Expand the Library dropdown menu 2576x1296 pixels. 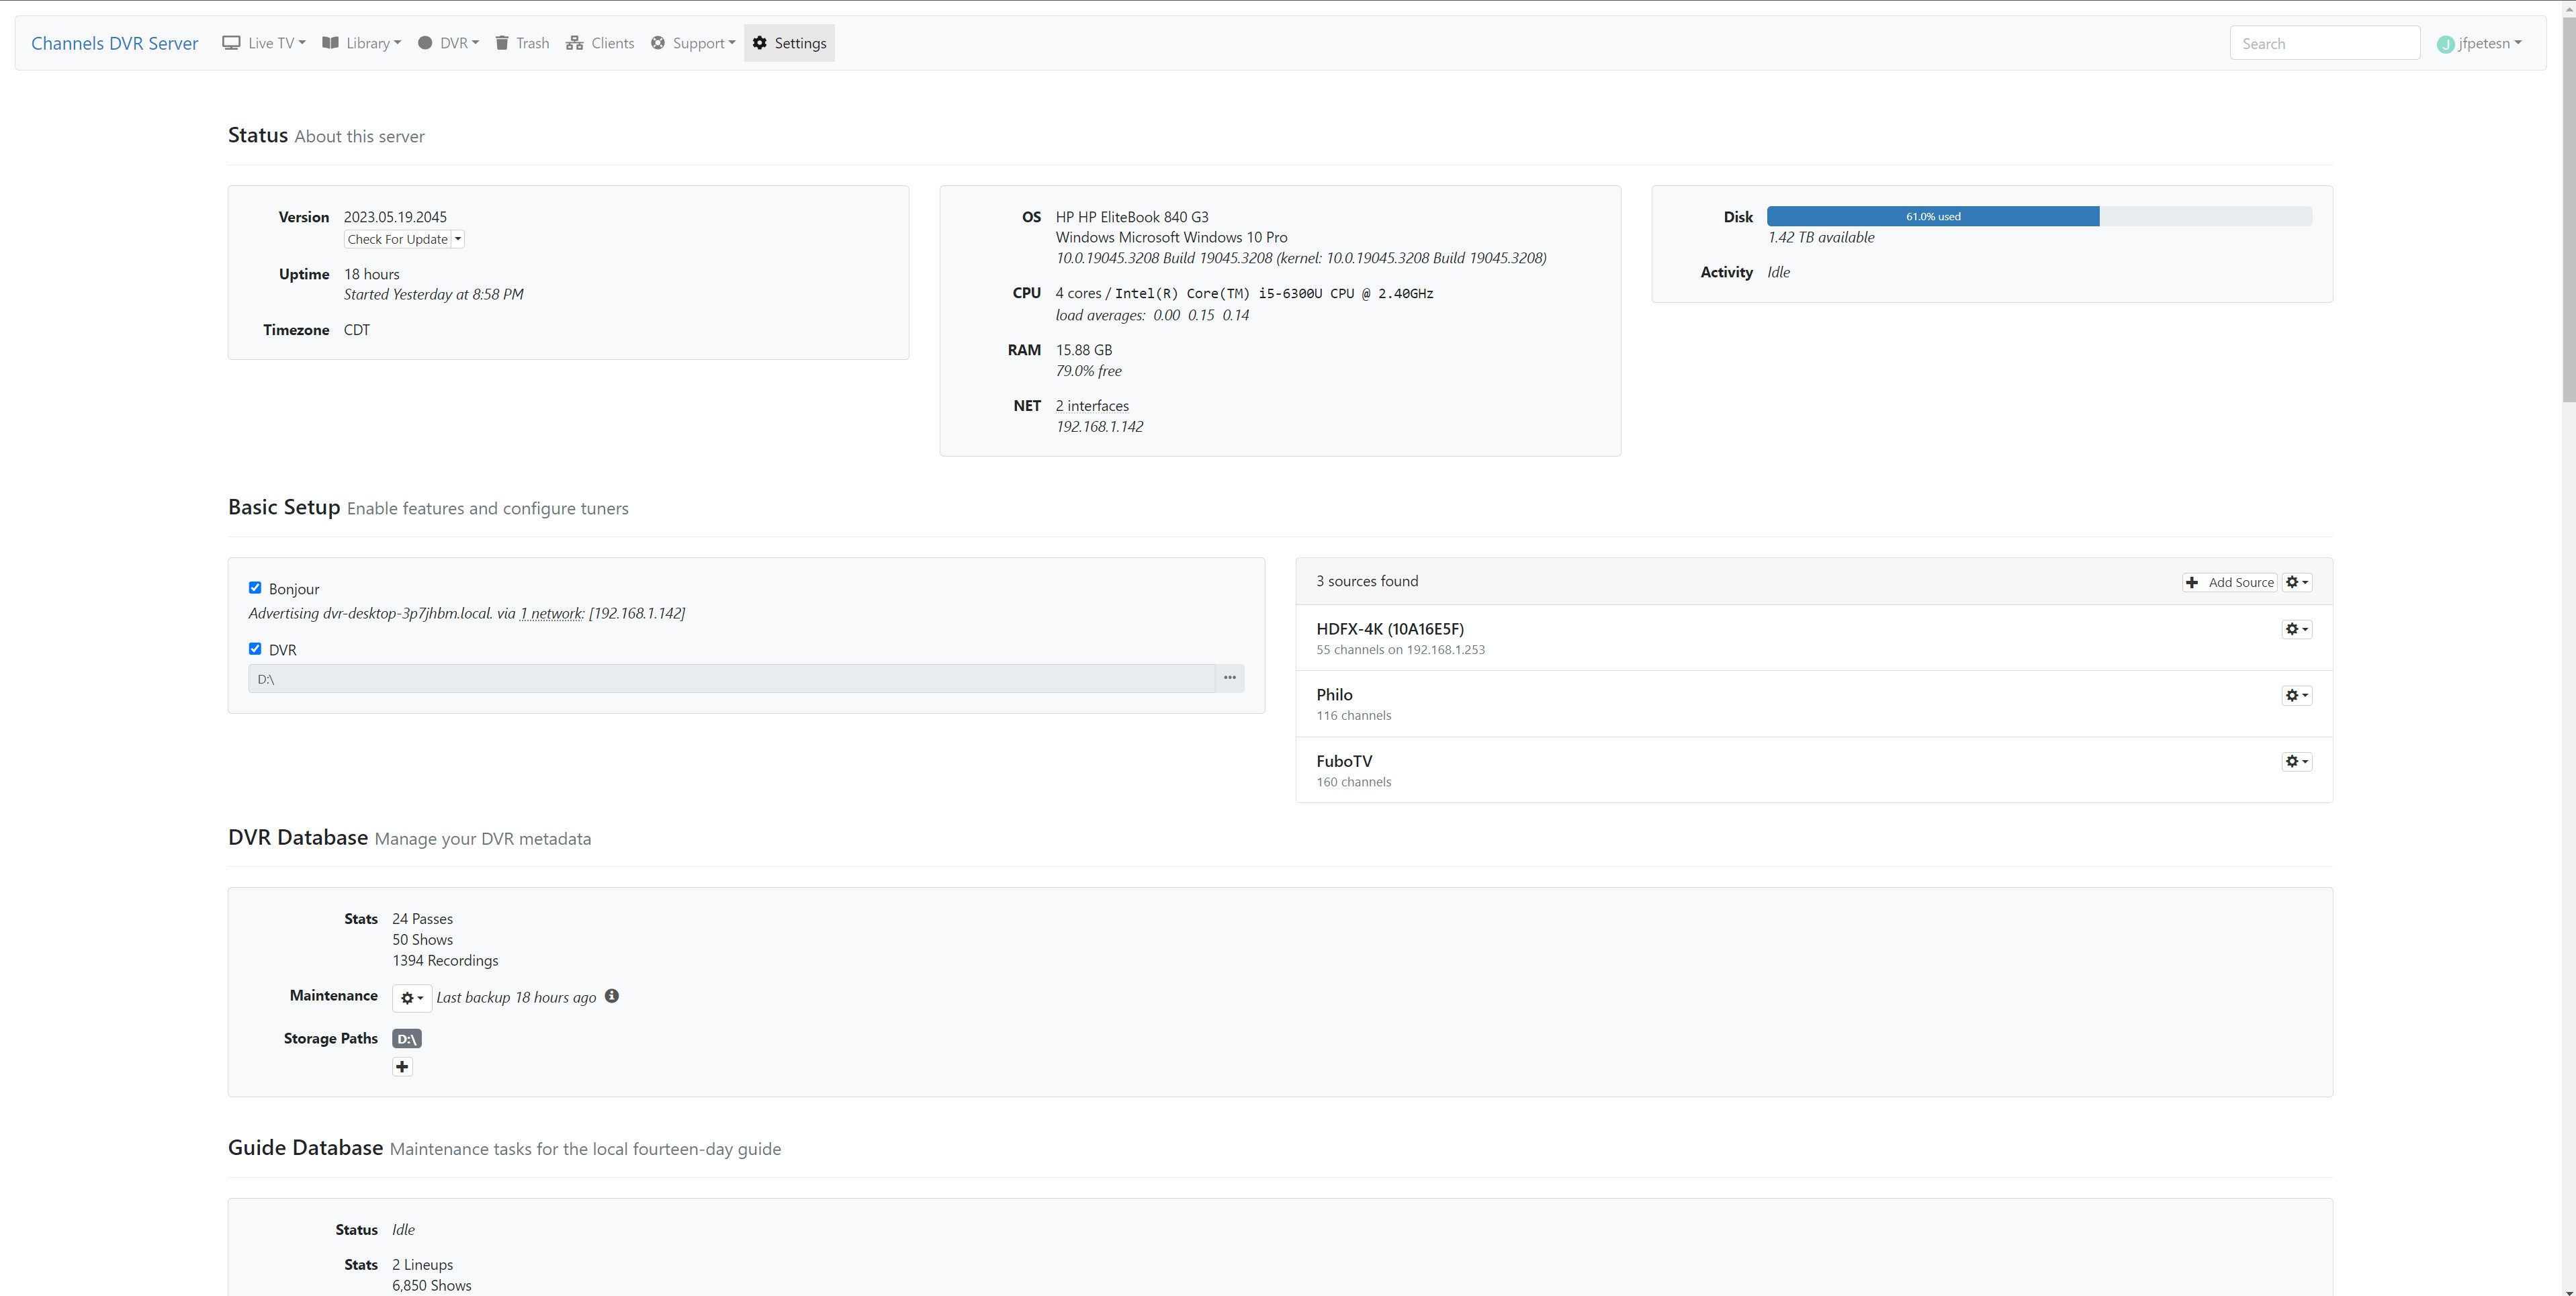[x=362, y=43]
